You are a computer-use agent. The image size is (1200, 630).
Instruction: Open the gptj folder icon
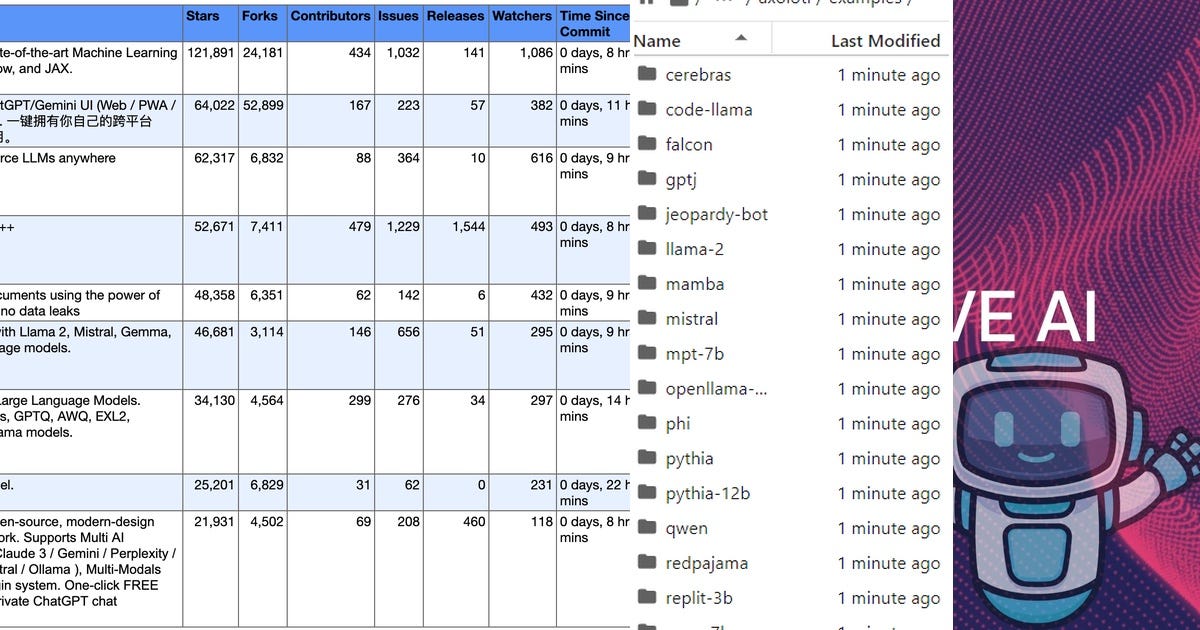(648, 179)
